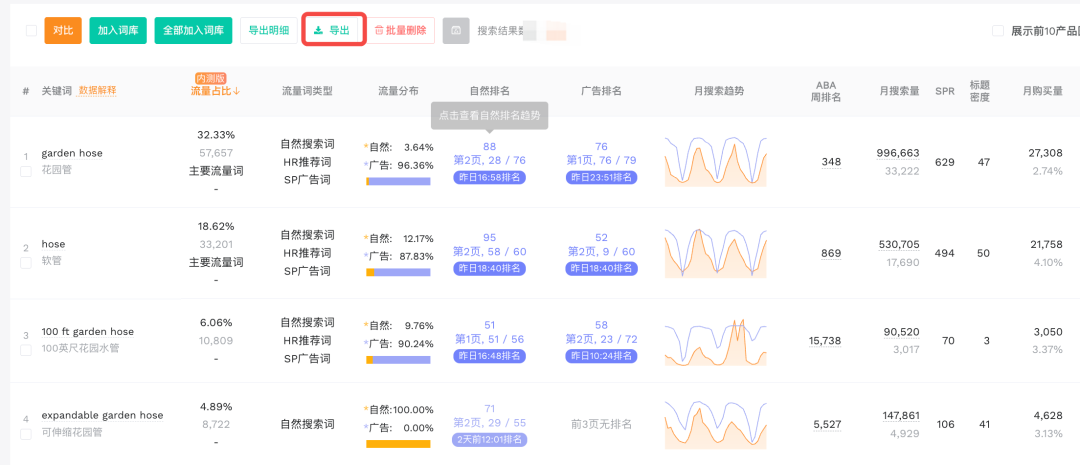This screenshot has height=465, width=1080.
Task: Click the 昨日16:58排名 badge
Action: (490, 177)
